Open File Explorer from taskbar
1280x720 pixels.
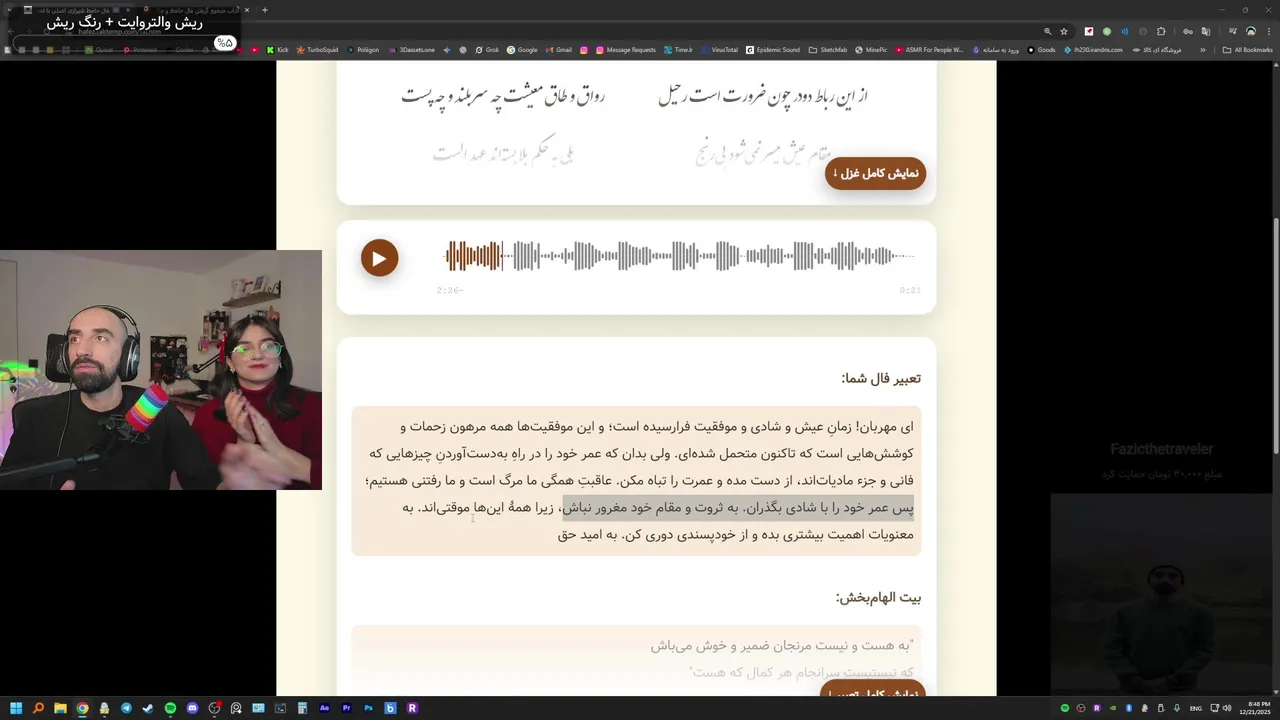[x=60, y=708]
